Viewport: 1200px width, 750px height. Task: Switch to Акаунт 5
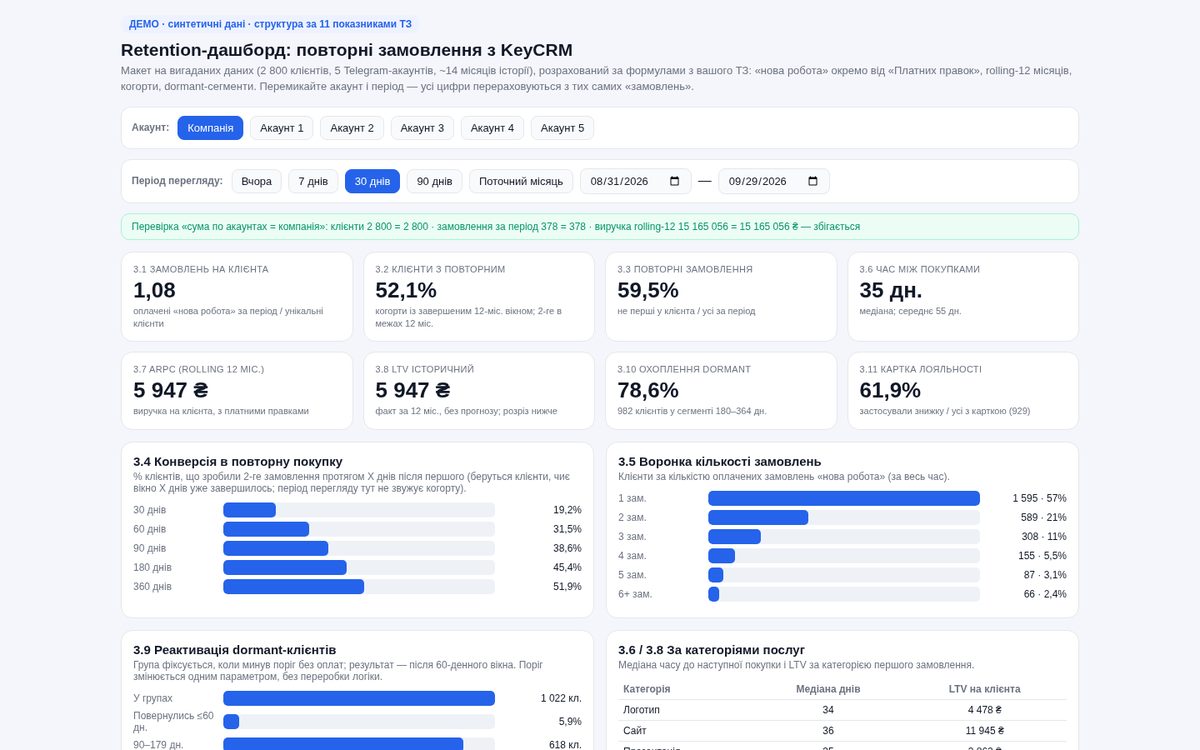(x=562, y=128)
